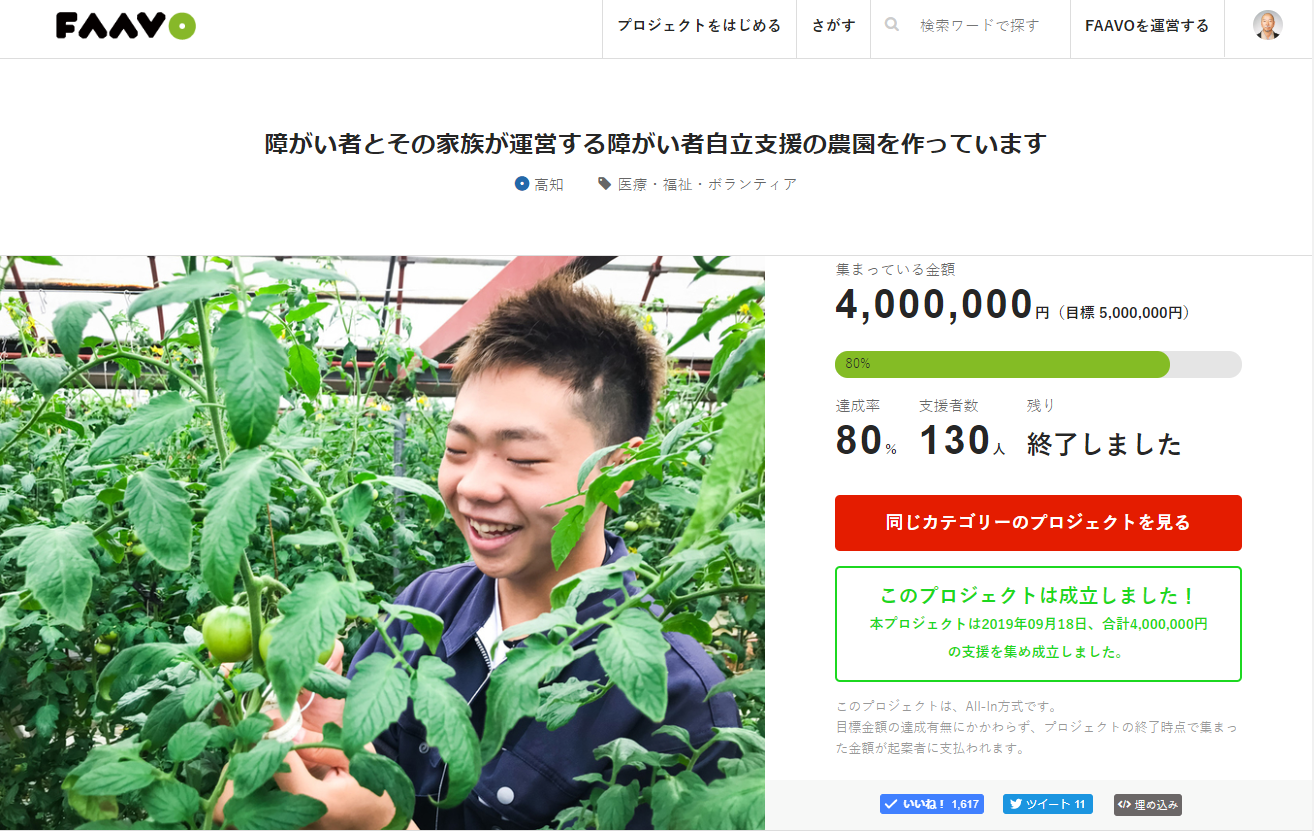Focus the 検索ワードで探す search field
This screenshot has height=836, width=1314.
(x=980, y=26)
